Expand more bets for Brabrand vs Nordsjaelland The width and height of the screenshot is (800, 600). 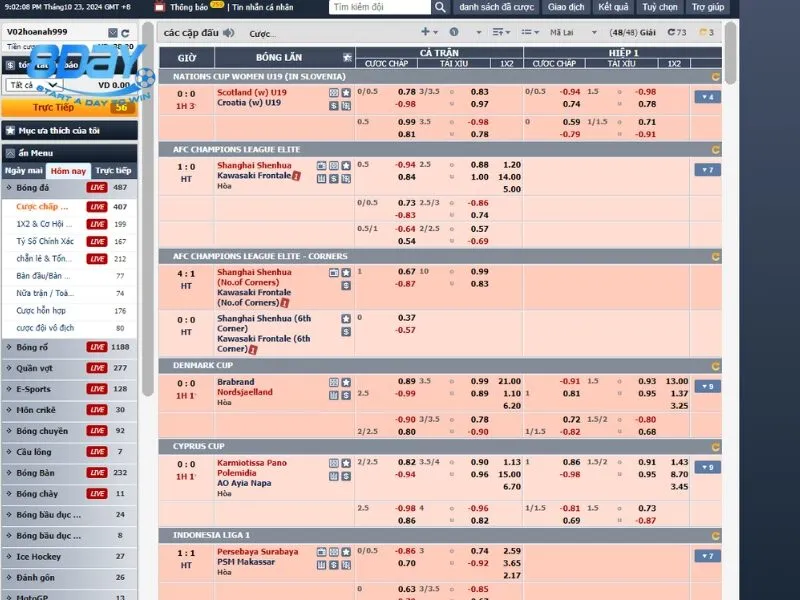(x=707, y=387)
